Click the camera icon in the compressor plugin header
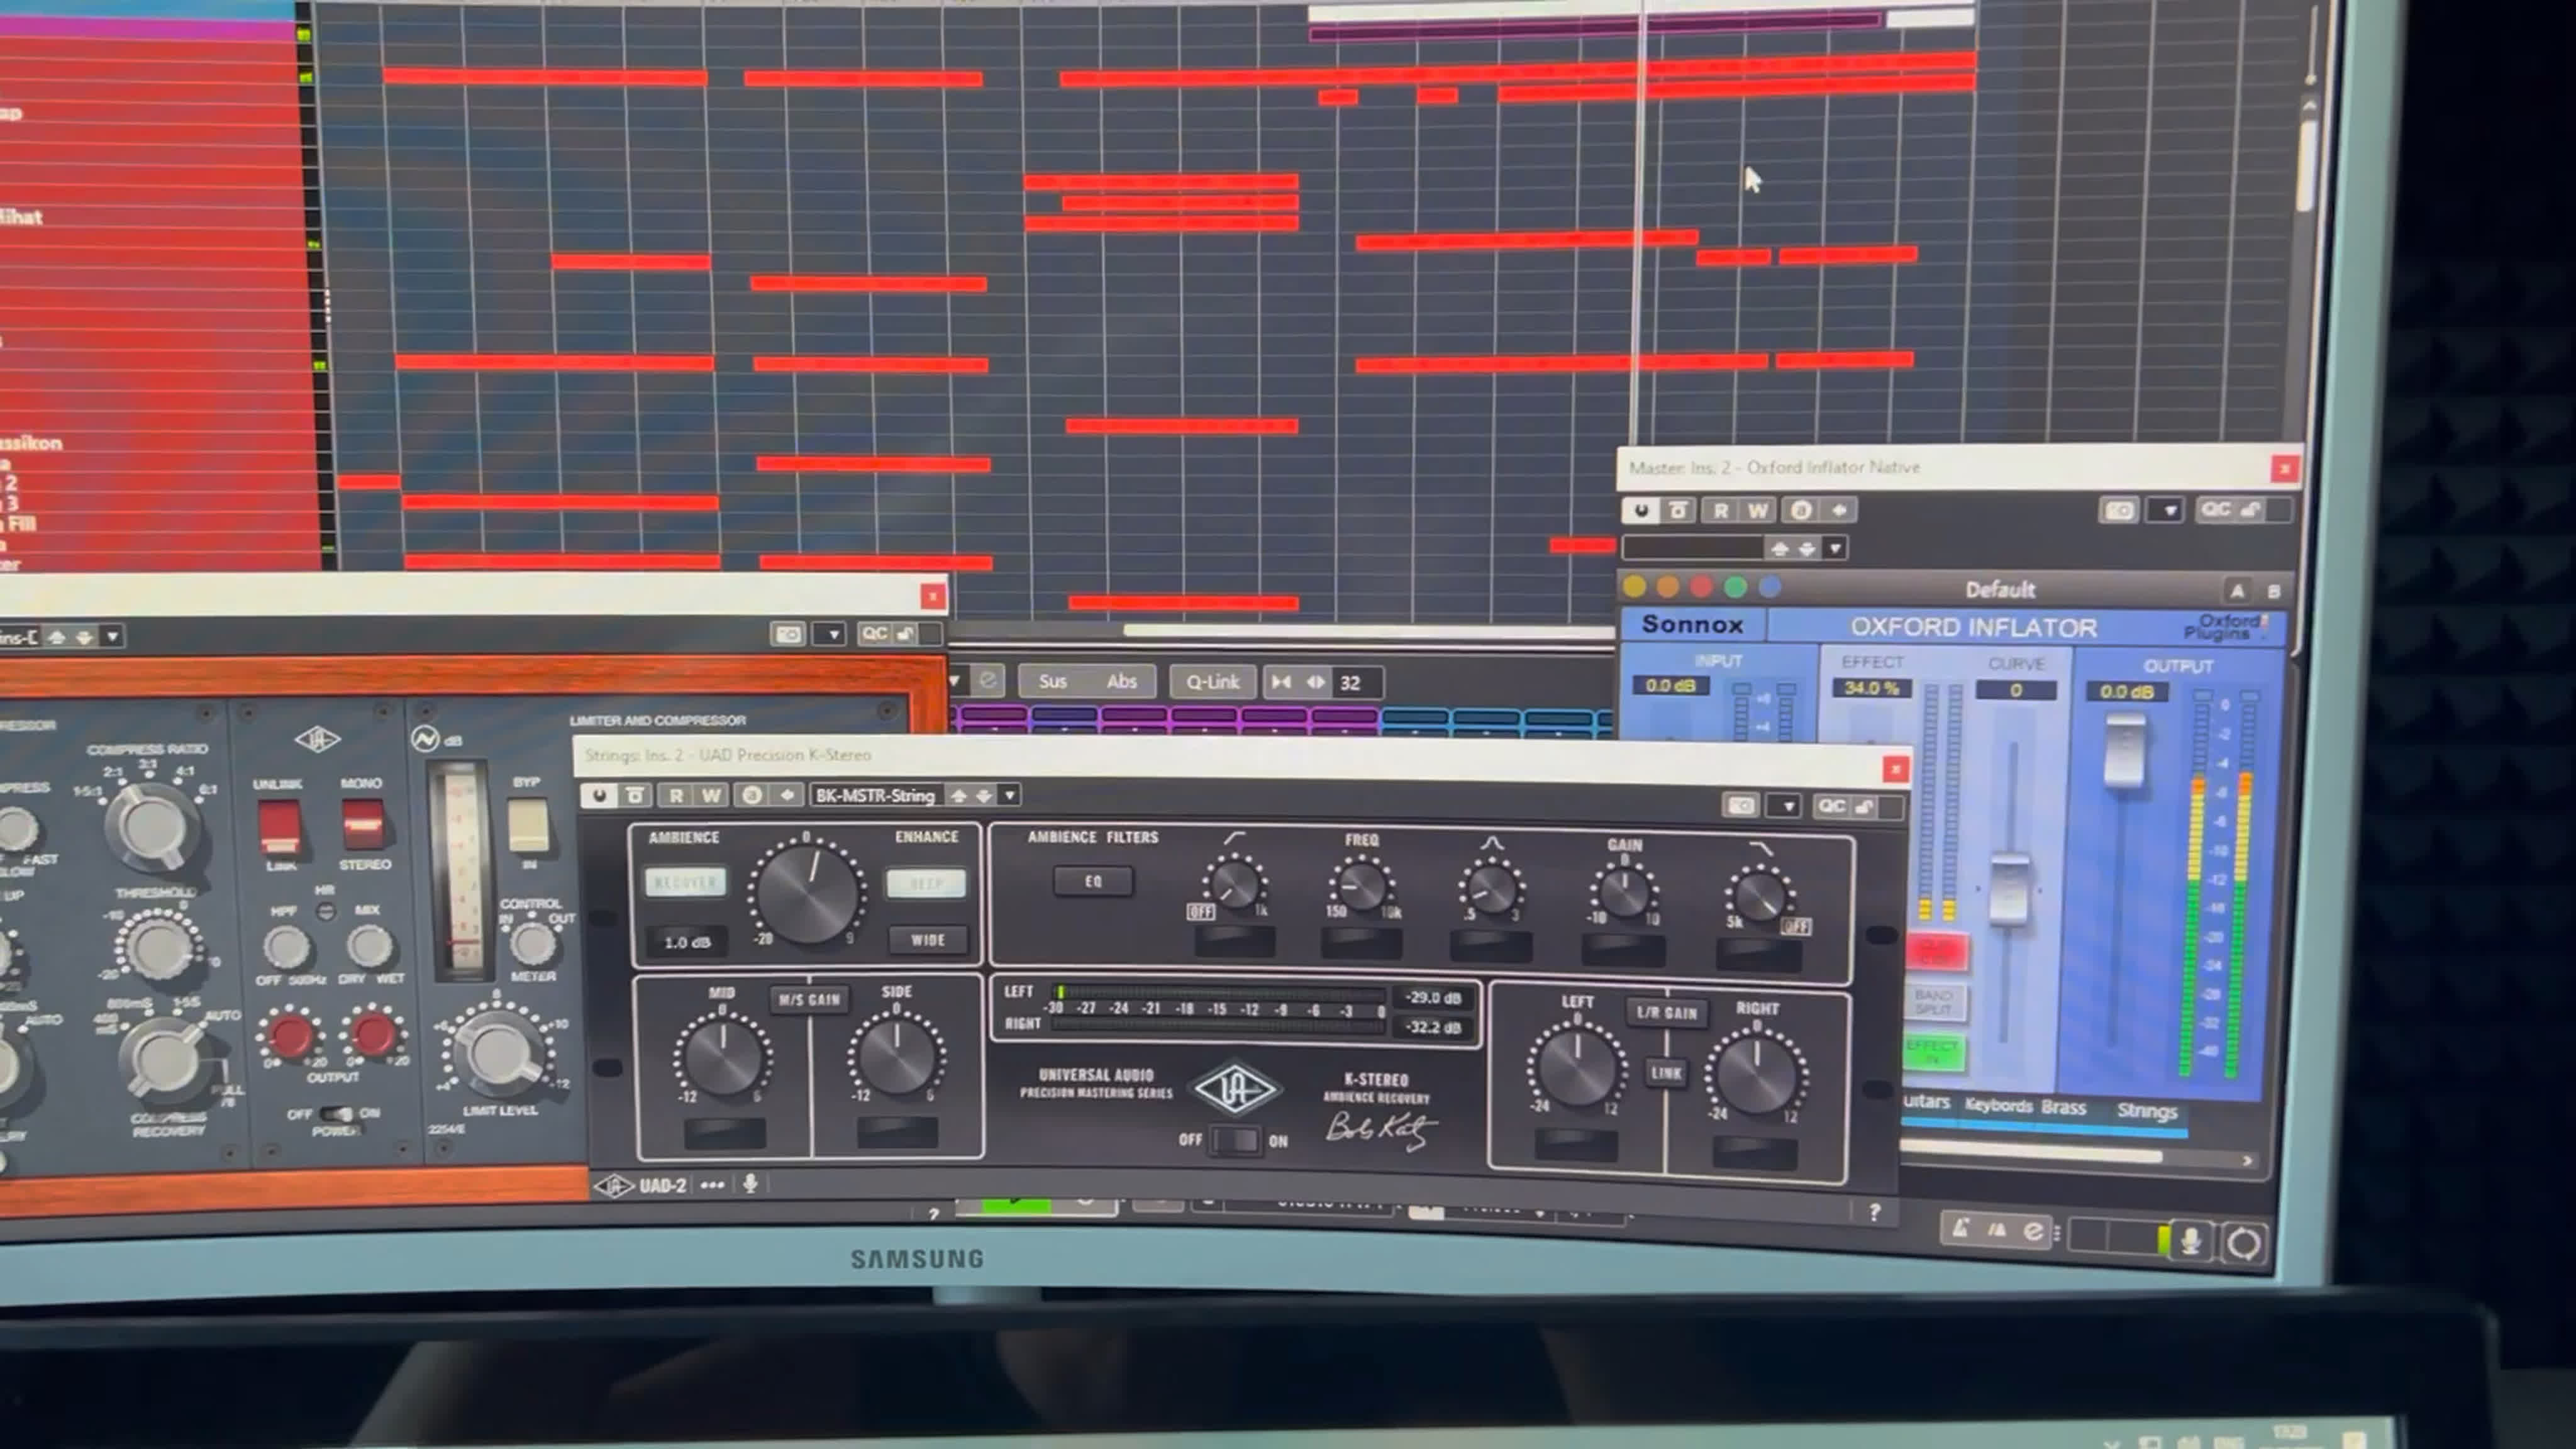This screenshot has height=1449, width=2576. [x=788, y=634]
